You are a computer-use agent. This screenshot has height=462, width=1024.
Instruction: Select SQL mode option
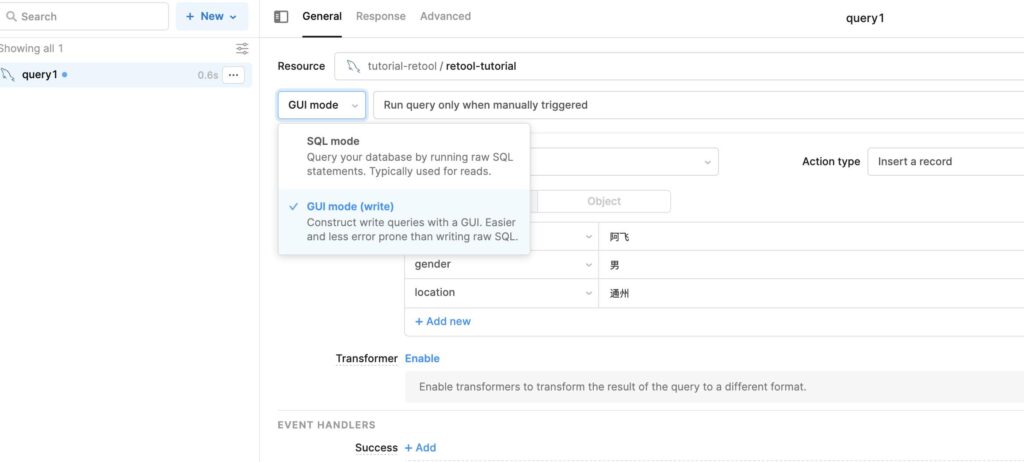point(404,156)
